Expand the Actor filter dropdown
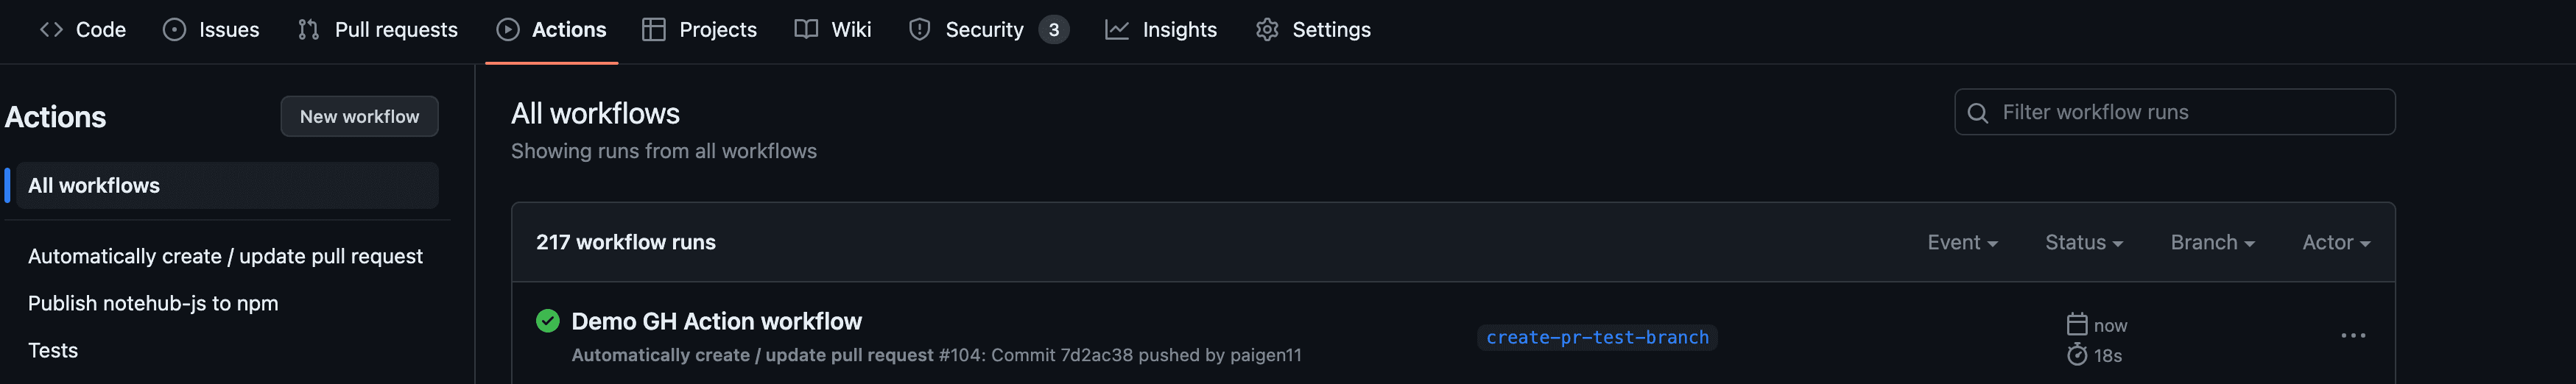Viewport: 2576px width, 384px height. click(2336, 243)
